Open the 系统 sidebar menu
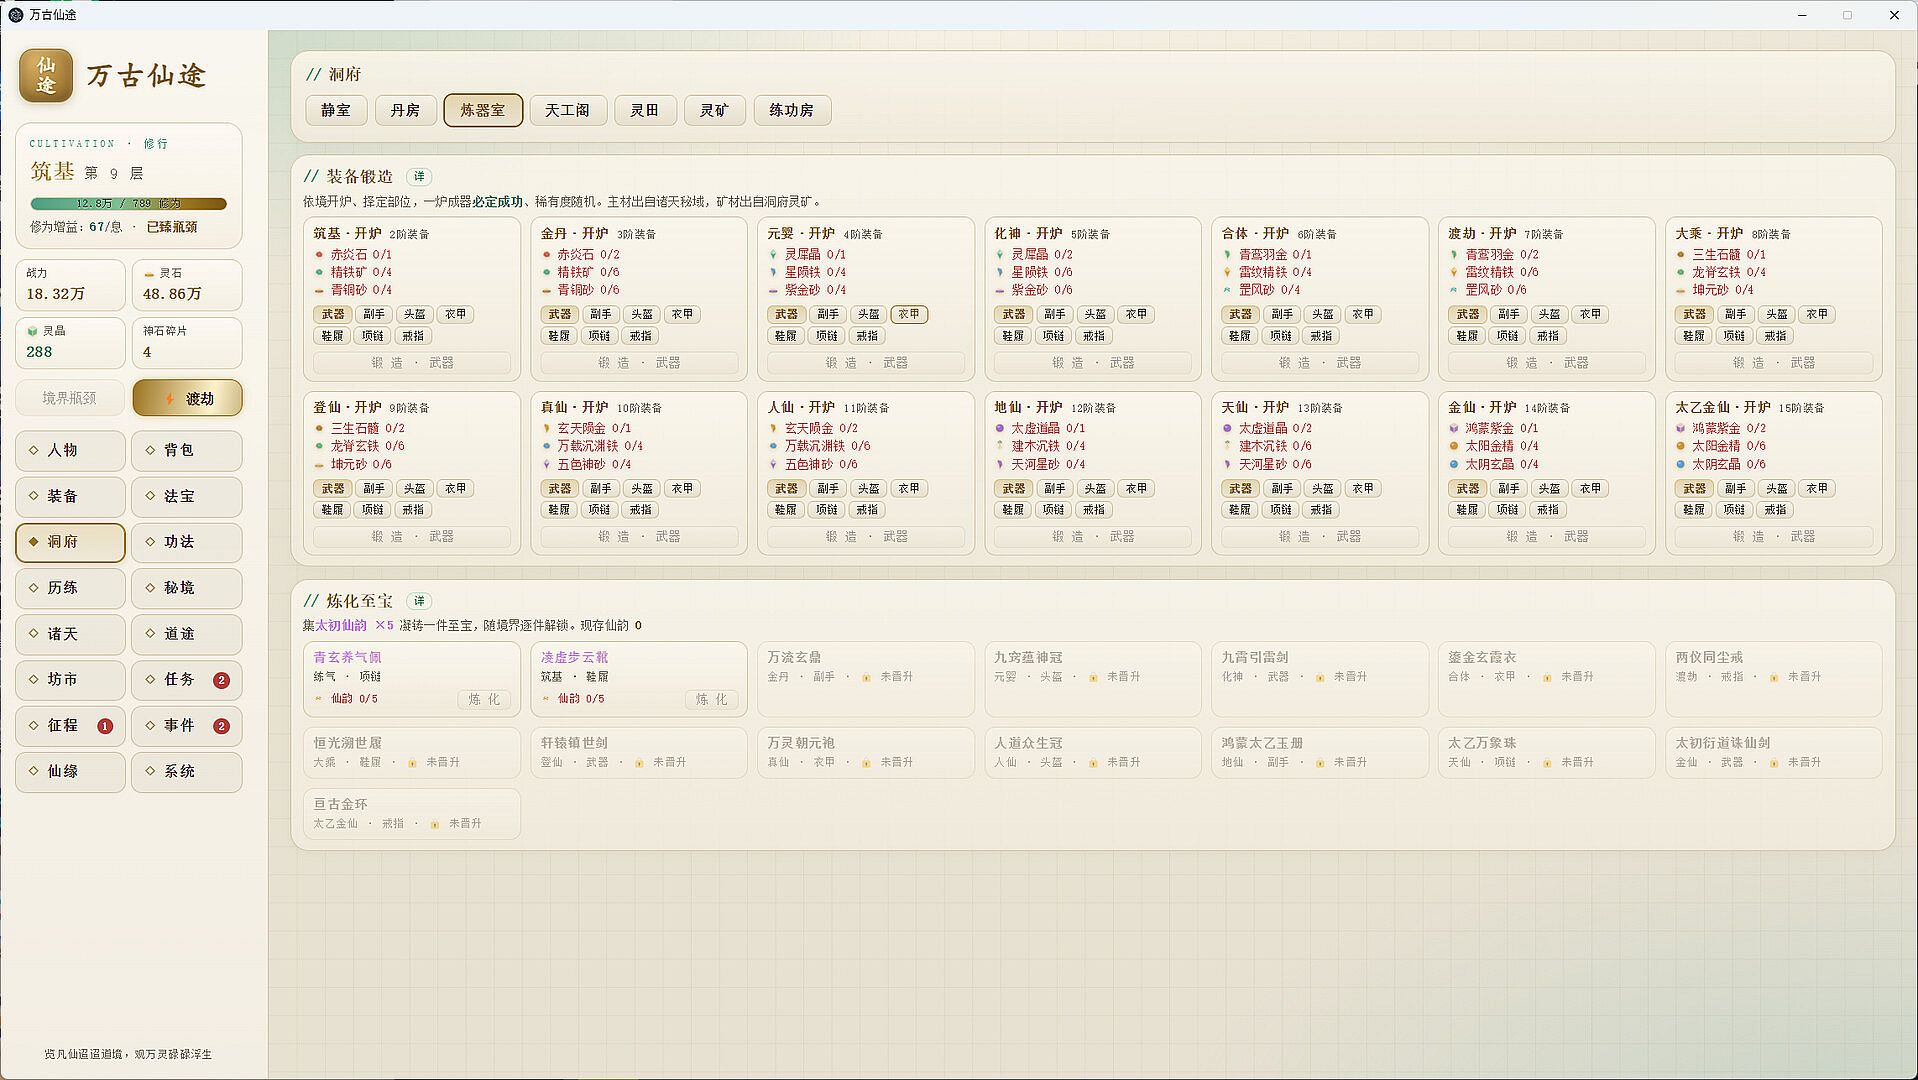This screenshot has height=1080, width=1918. pyautogui.click(x=187, y=772)
